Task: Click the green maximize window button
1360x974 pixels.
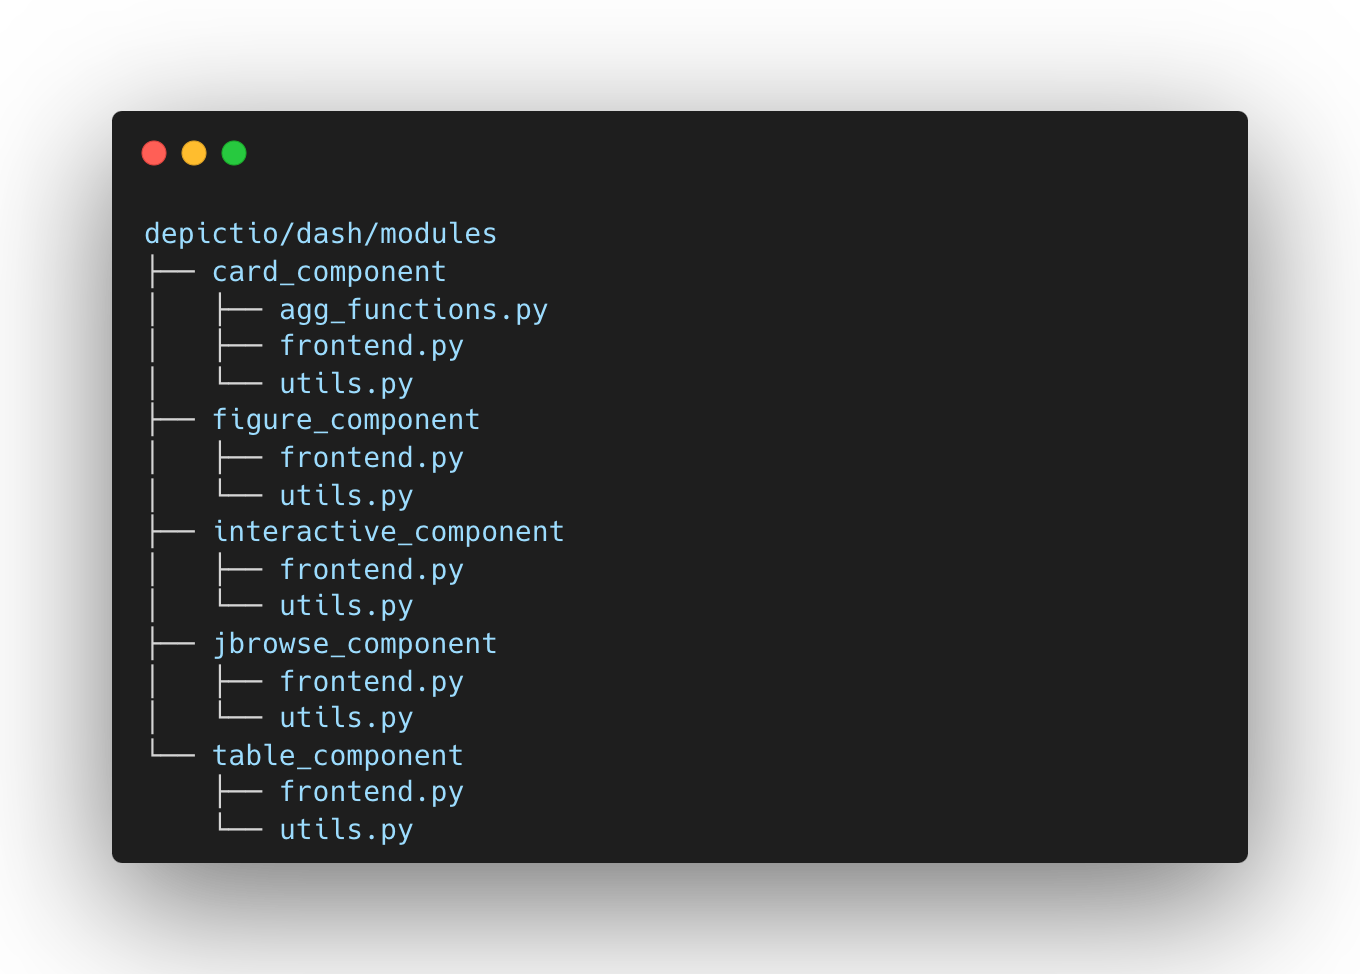Action: click(234, 153)
